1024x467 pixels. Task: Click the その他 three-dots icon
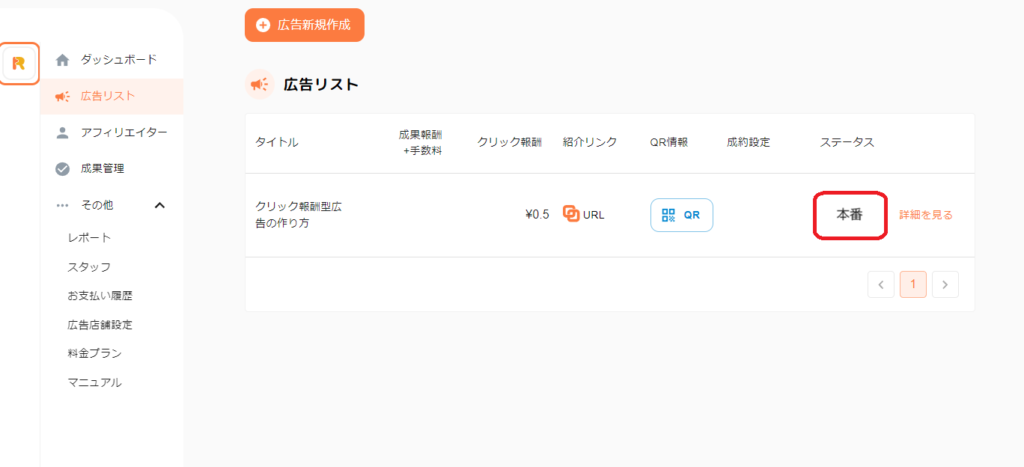tap(62, 205)
